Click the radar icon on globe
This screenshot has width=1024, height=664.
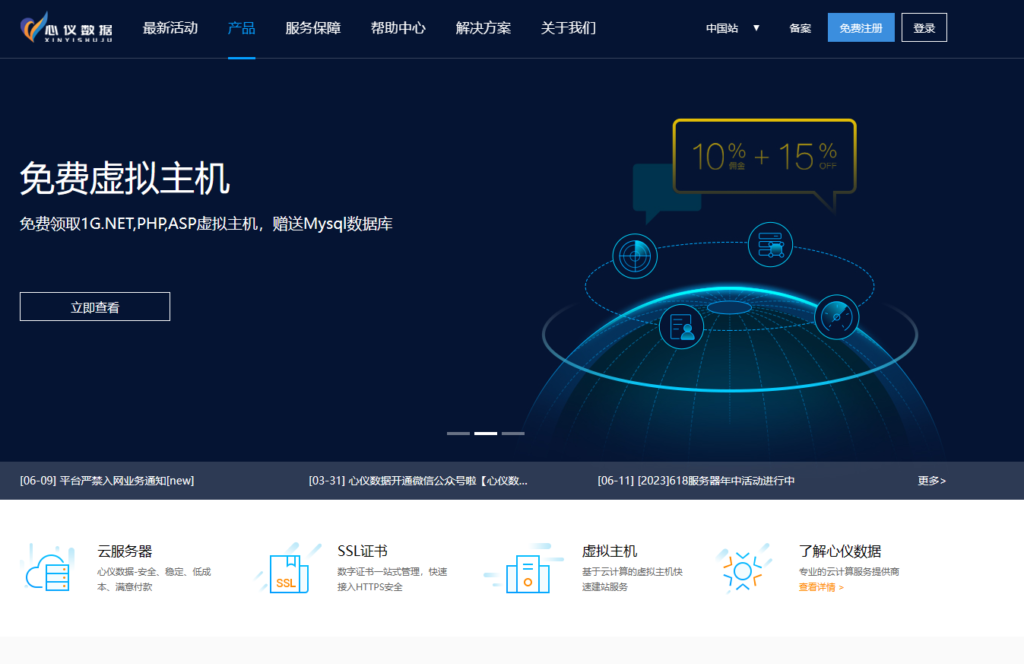(635, 256)
